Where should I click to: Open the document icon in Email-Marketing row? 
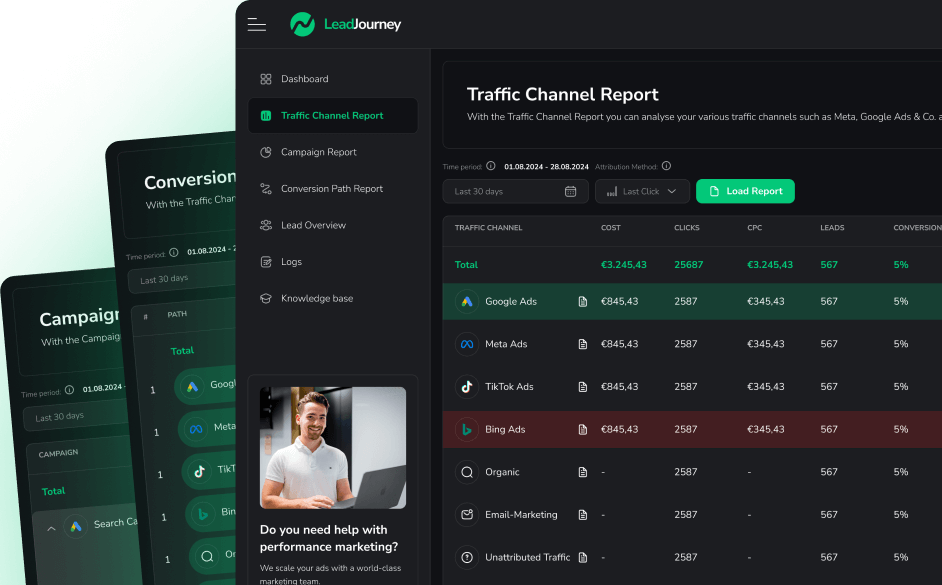tap(583, 515)
